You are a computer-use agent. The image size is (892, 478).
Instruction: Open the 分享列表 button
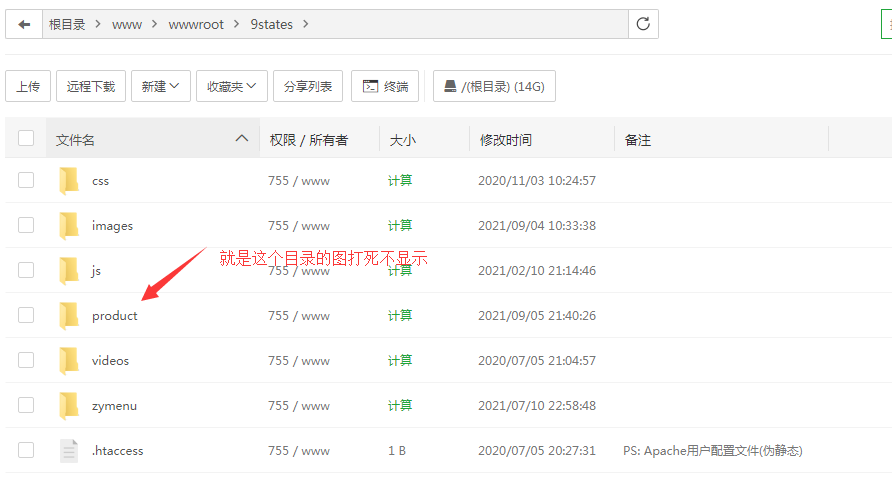(x=308, y=86)
